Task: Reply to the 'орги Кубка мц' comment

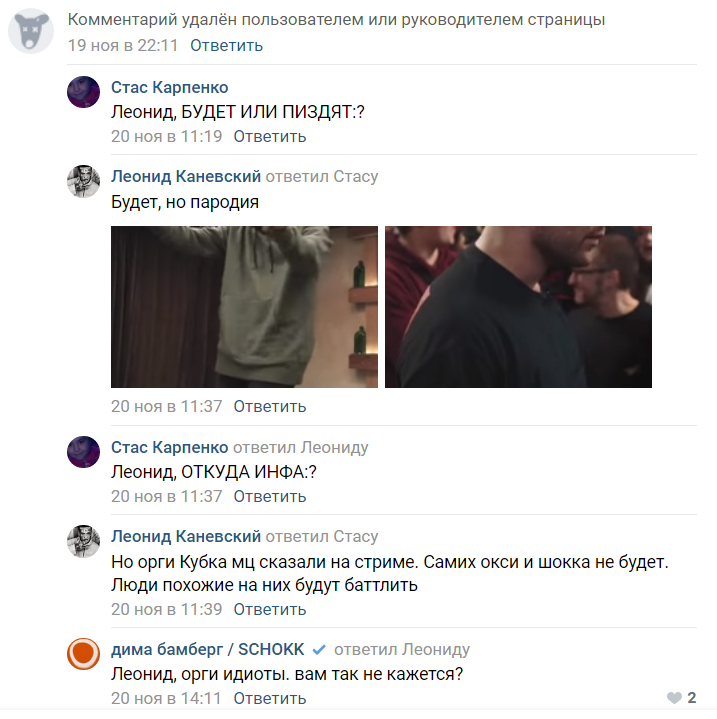Action: pos(270,609)
